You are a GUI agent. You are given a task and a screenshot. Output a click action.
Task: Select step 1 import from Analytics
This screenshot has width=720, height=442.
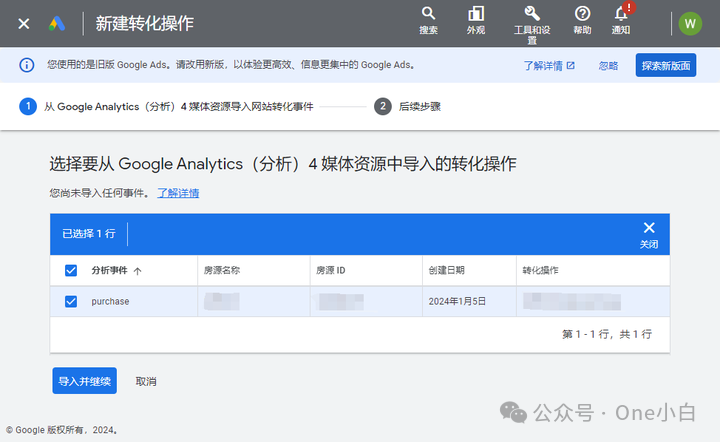[166, 106]
